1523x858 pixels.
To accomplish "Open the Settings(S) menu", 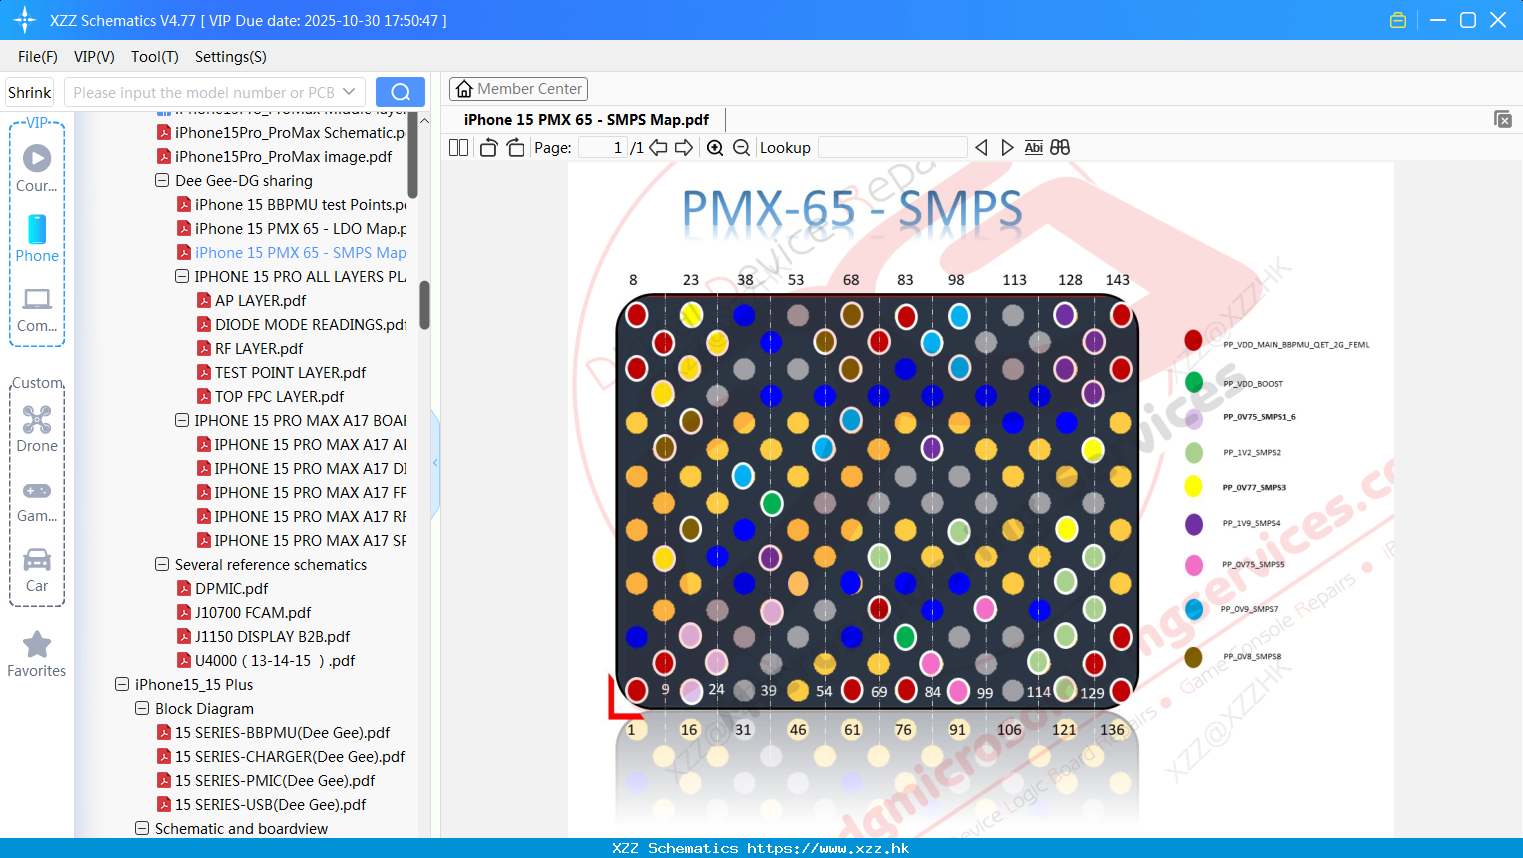I will coord(231,57).
